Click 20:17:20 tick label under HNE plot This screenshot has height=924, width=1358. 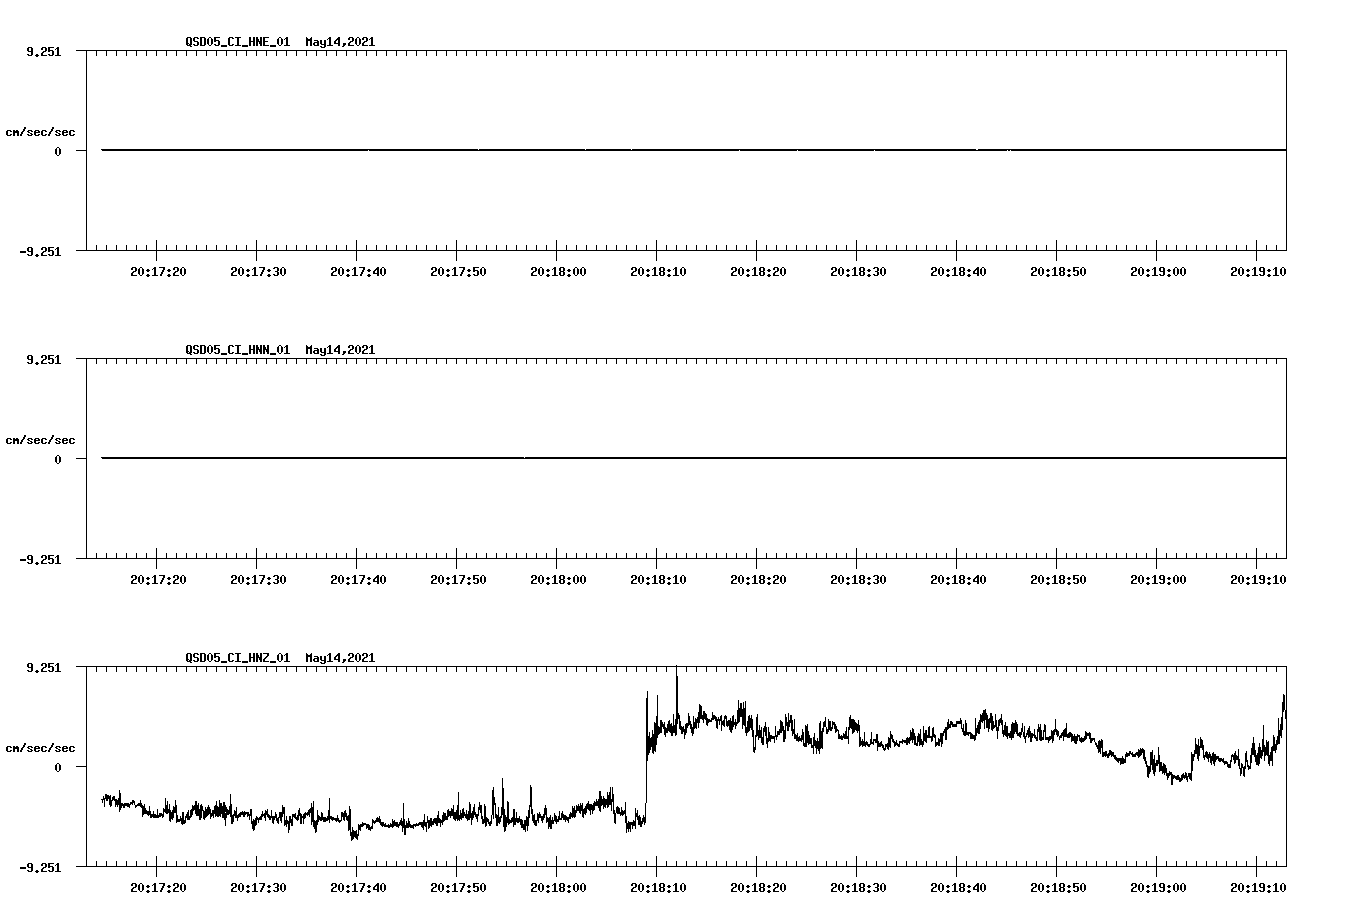coord(158,271)
